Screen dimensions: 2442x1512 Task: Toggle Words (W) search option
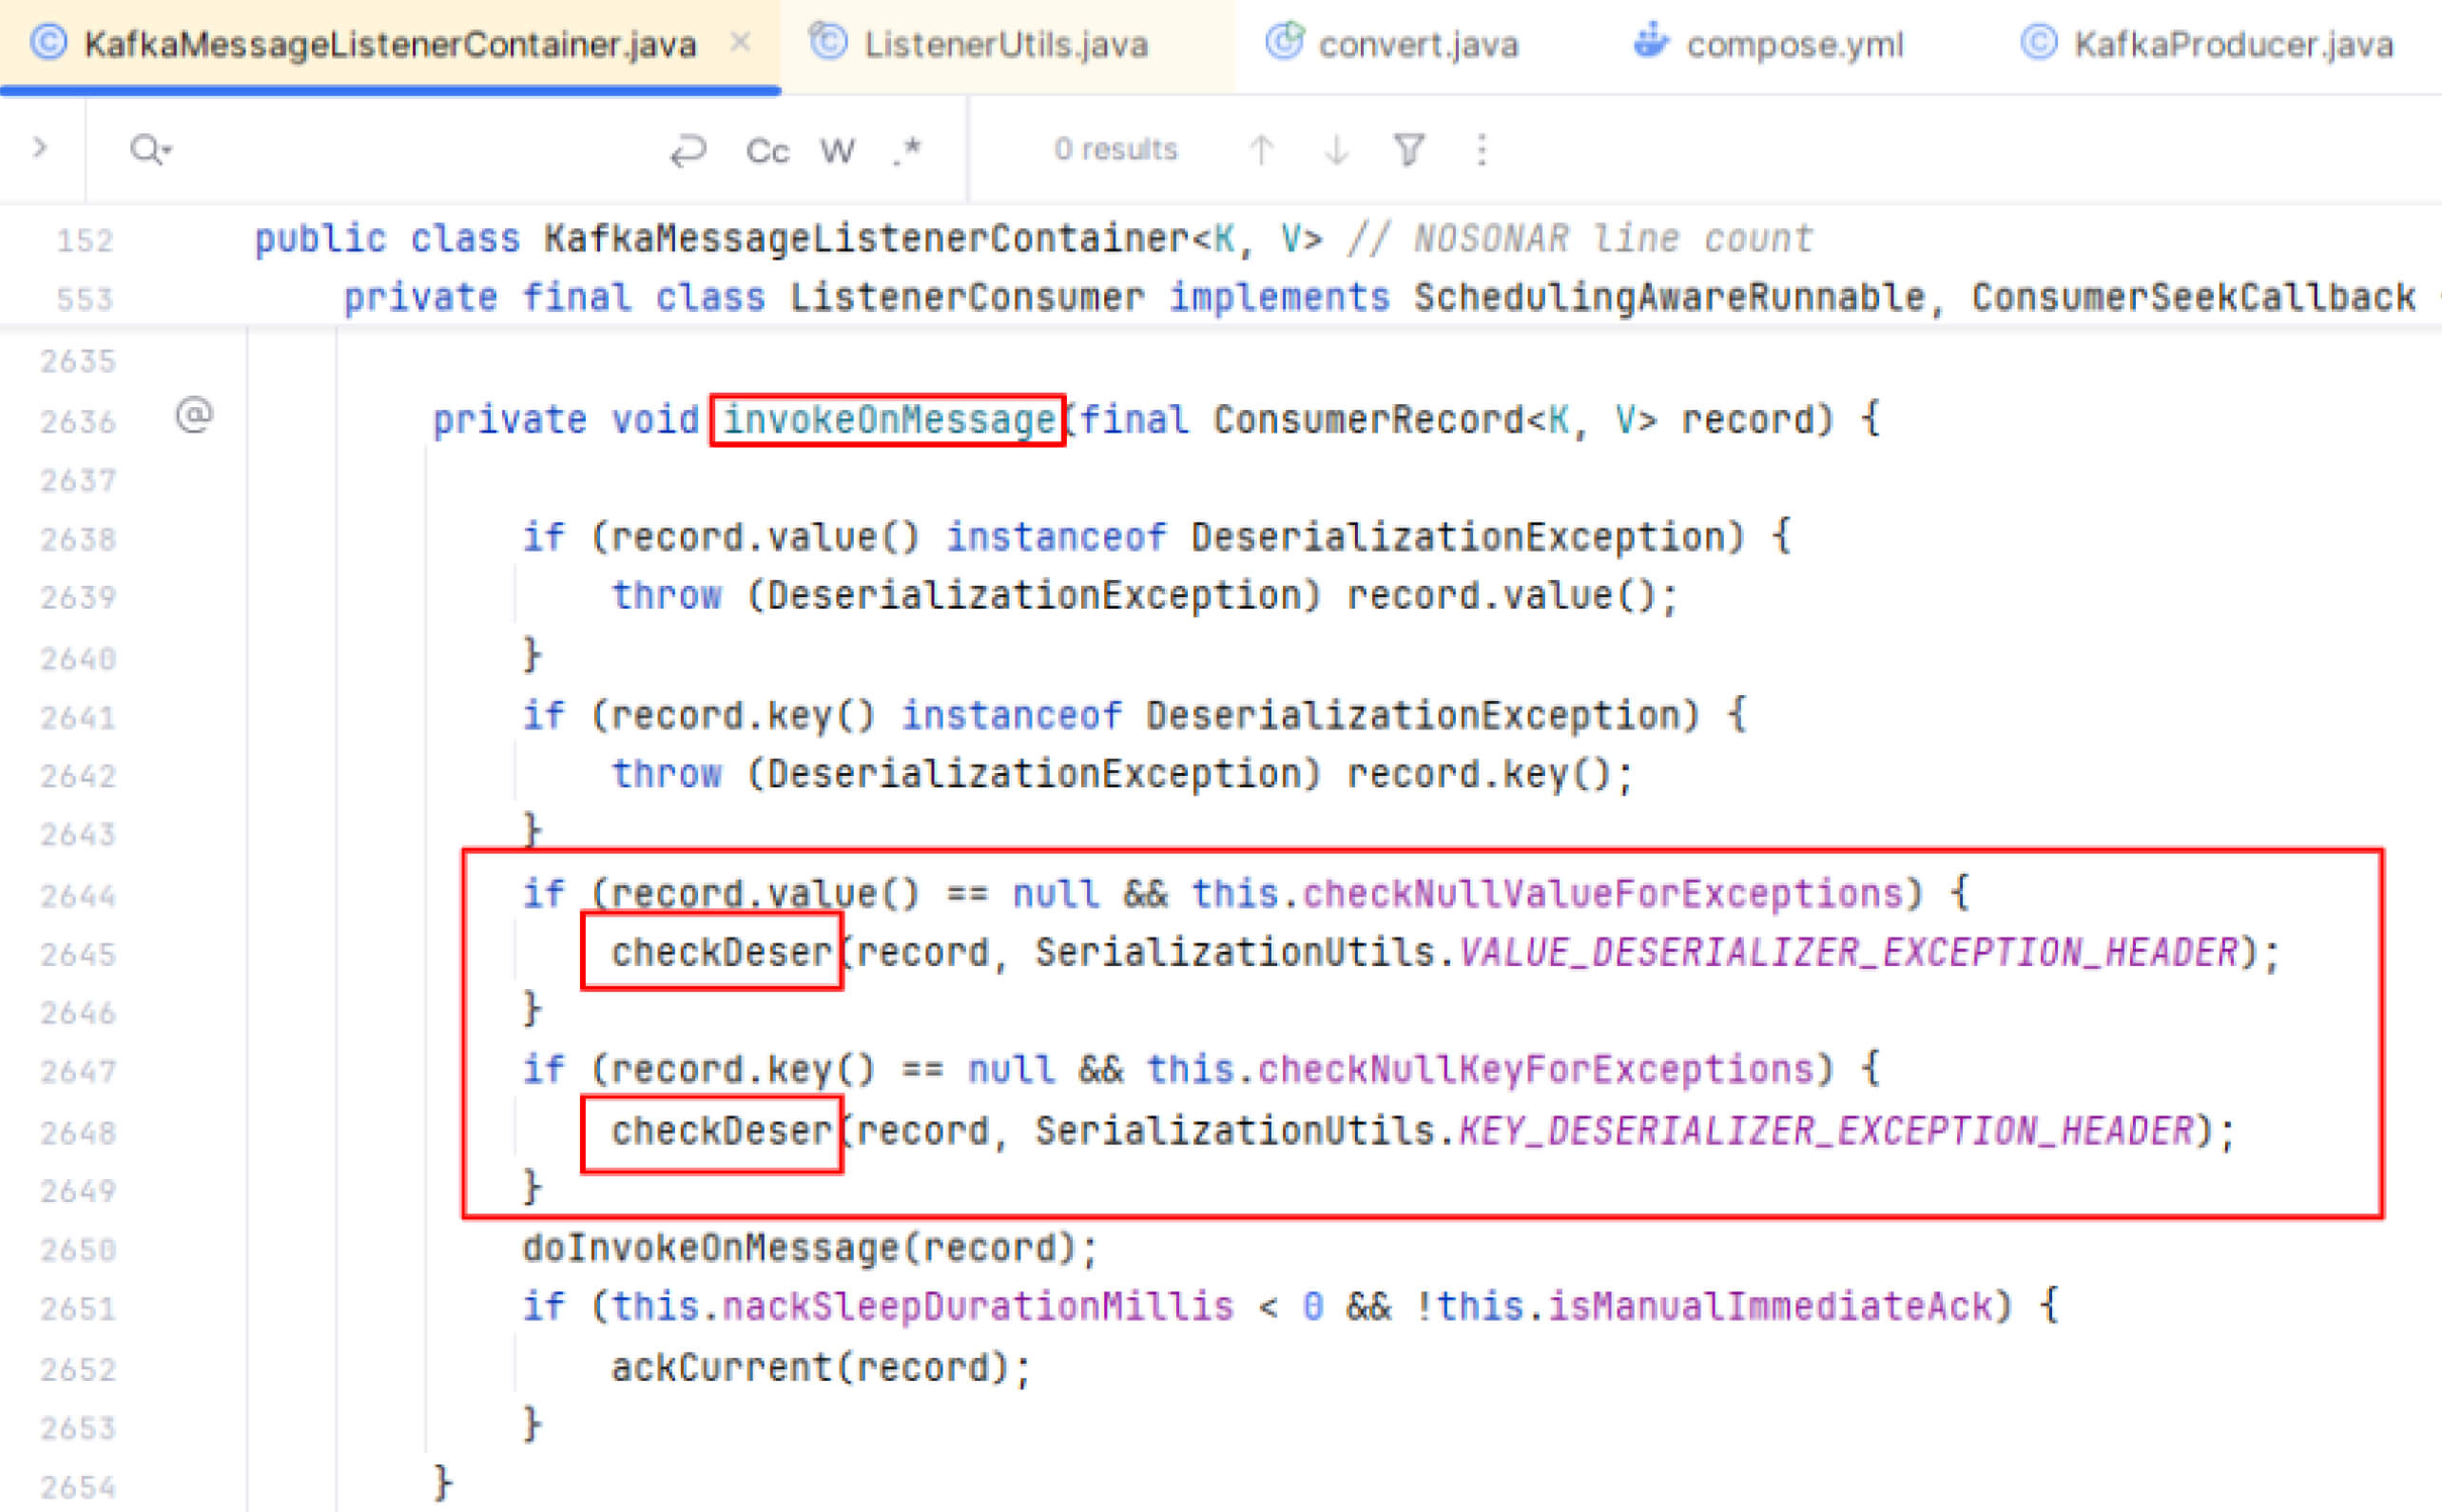click(x=837, y=151)
